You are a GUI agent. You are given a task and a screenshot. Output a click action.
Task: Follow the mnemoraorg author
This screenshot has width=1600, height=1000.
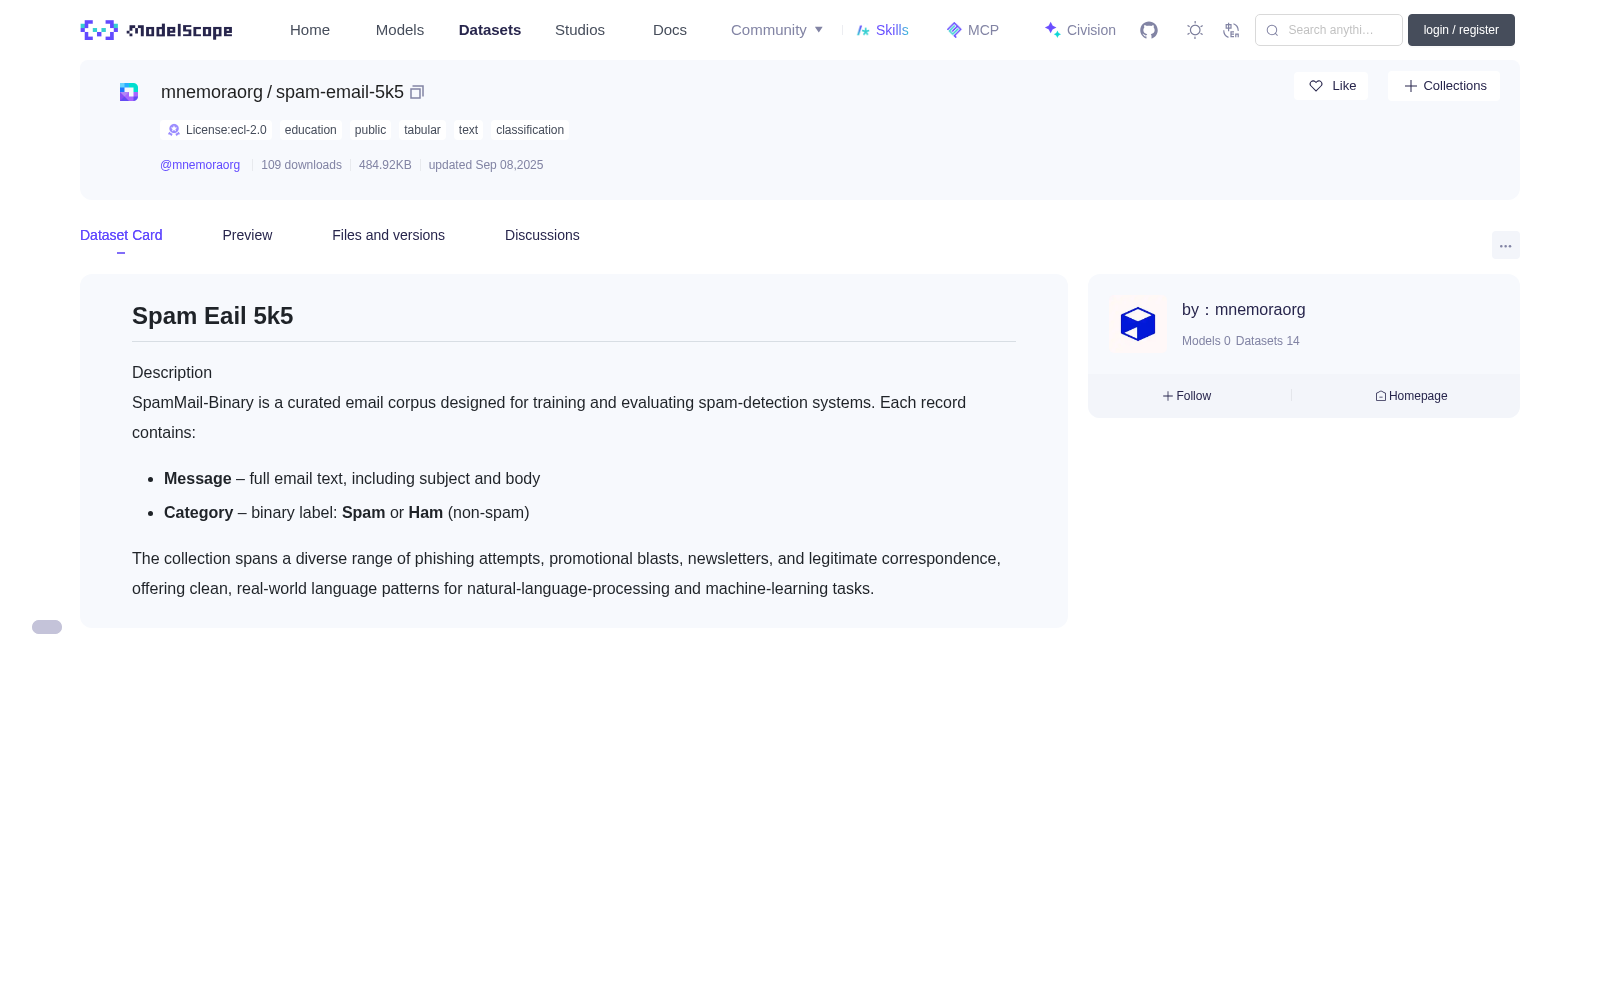(1187, 396)
